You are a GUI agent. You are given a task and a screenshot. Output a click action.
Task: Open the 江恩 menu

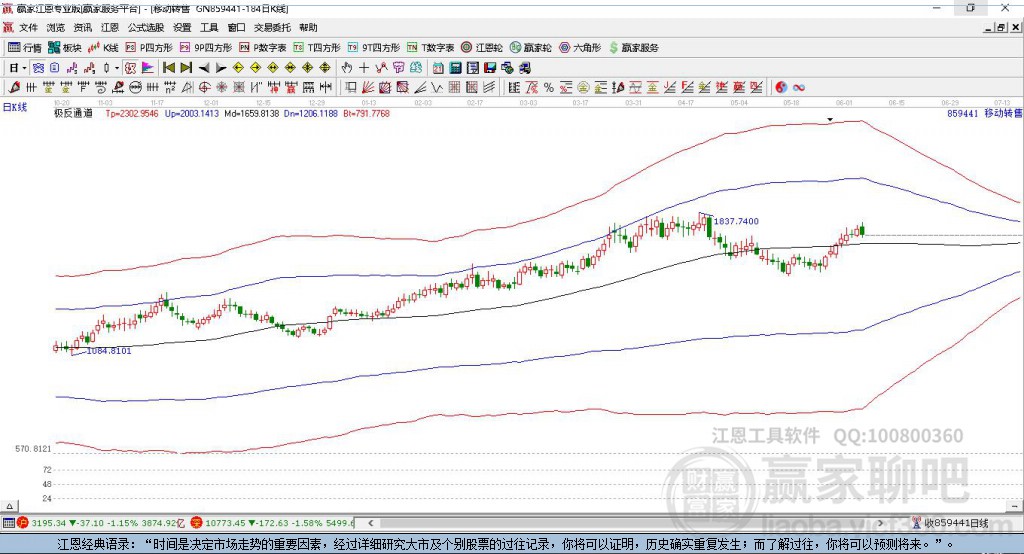click(110, 27)
